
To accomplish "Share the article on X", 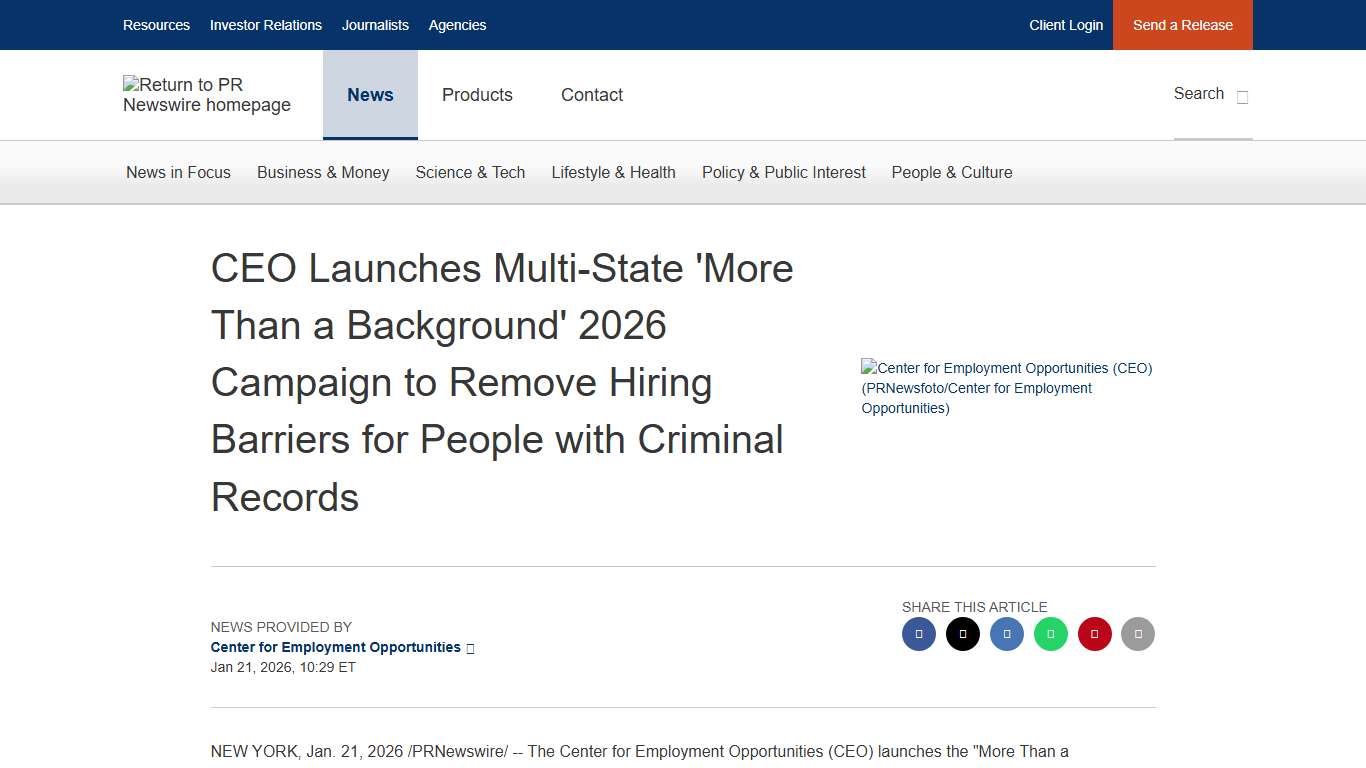I will pos(963,634).
